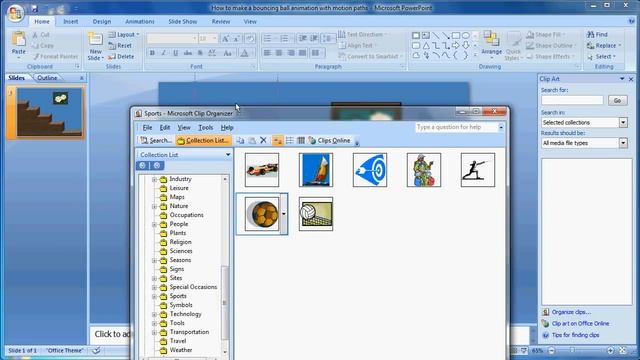Open the dropdown arrow beside the soccer ball clip

coord(284,214)
